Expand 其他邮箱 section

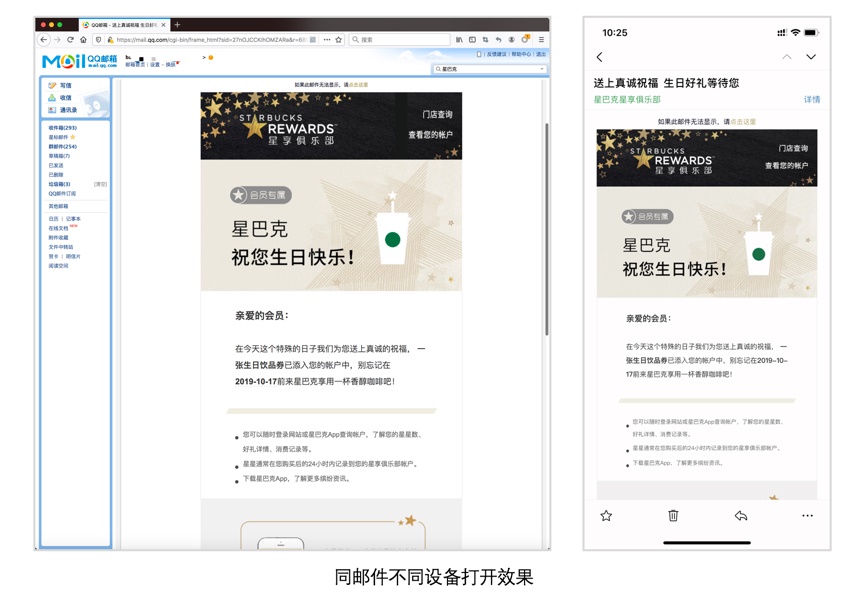[58, 206]
